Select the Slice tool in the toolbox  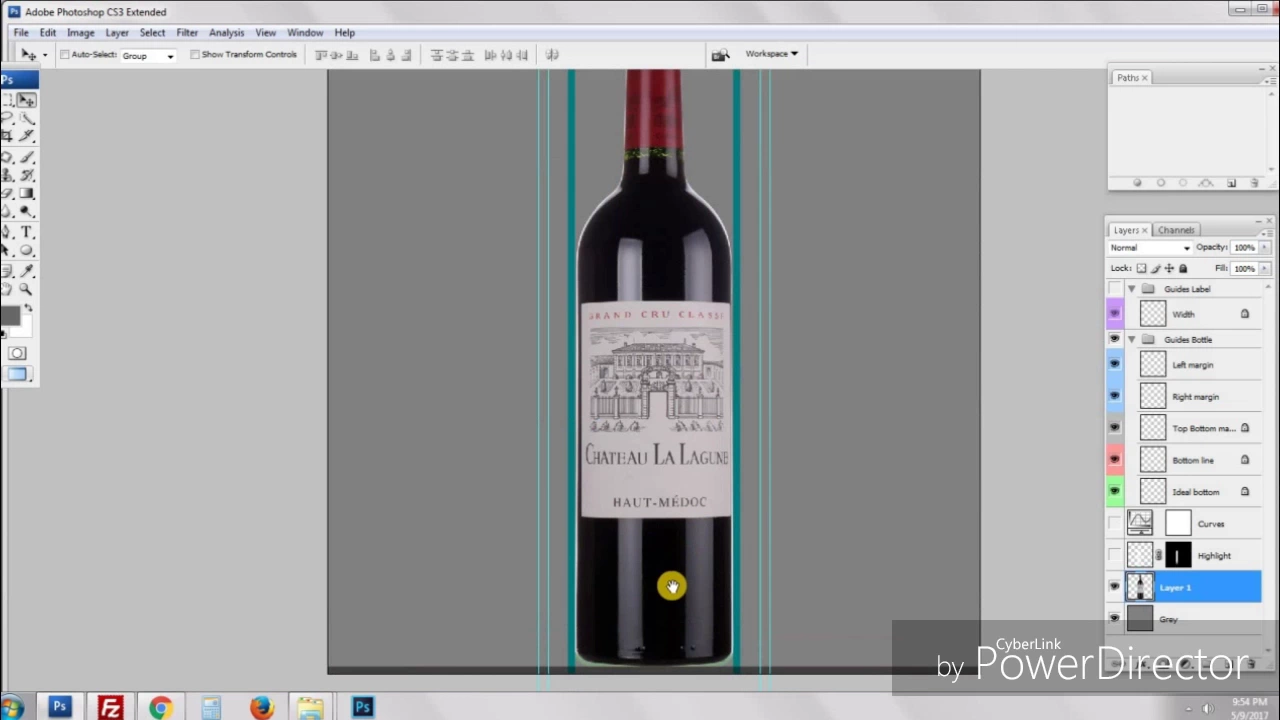point(26,136)
